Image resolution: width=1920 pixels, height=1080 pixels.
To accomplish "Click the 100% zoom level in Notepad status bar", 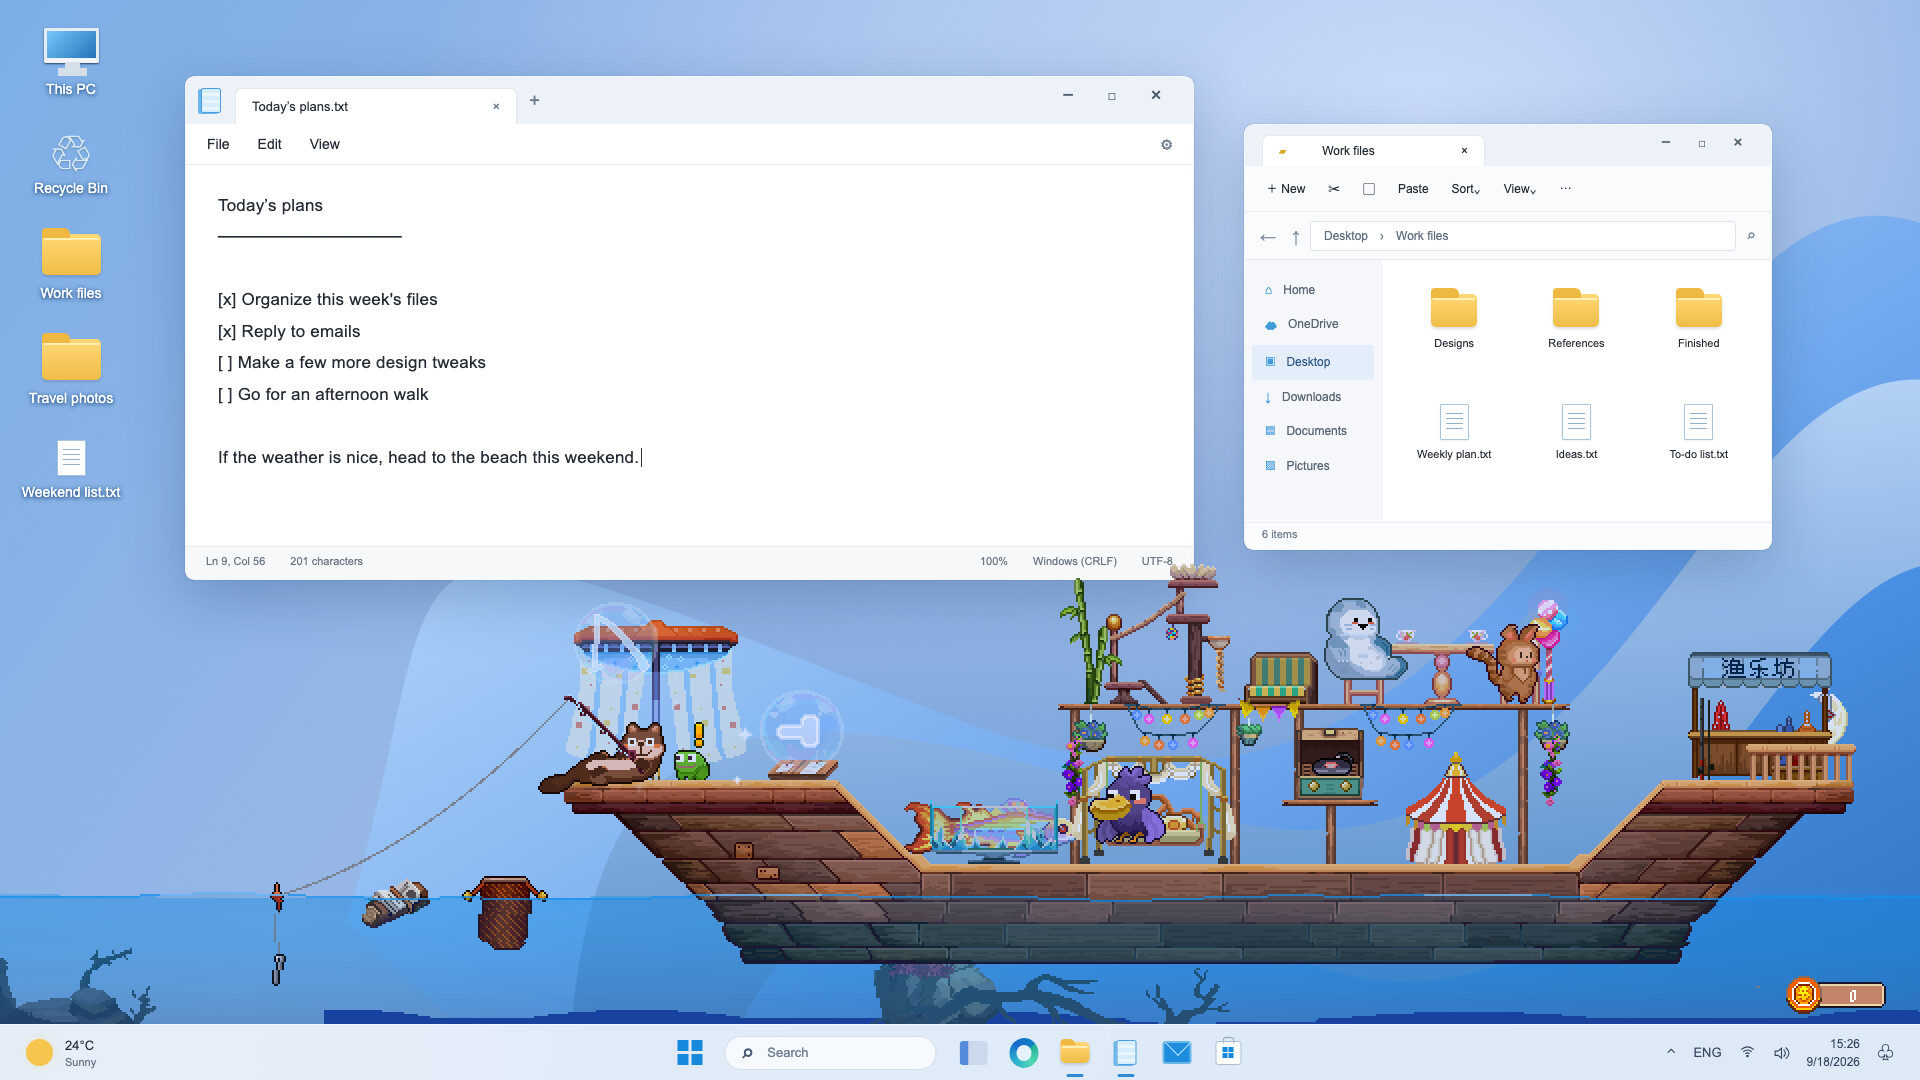I will pos(993,562).
